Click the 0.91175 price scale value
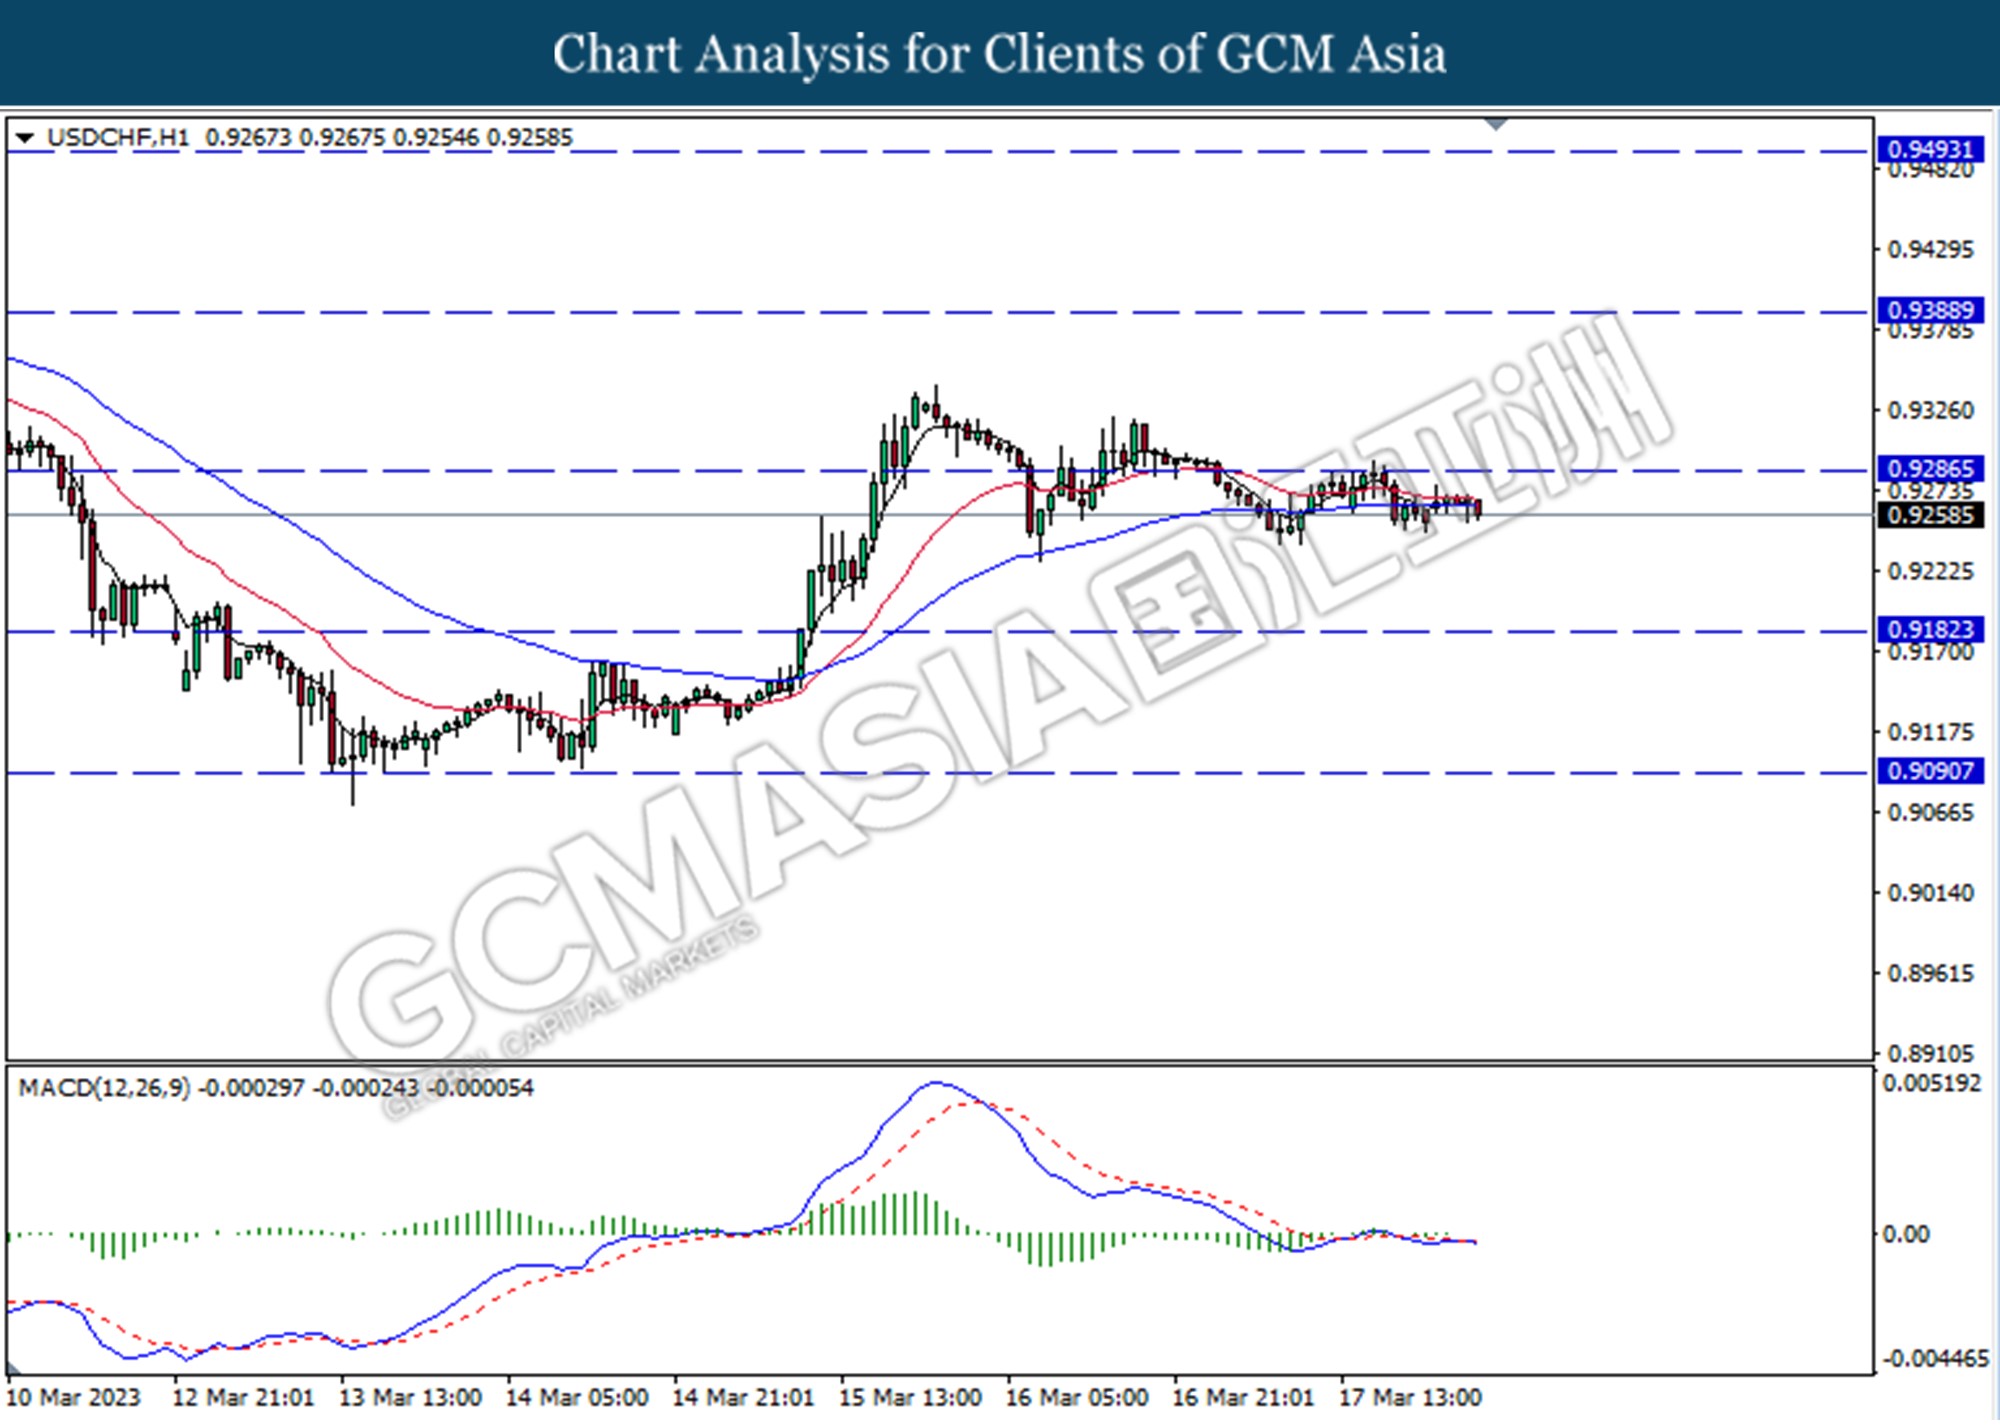2000x1428 pixels. pyautogui.click(x=1930, y=733)
